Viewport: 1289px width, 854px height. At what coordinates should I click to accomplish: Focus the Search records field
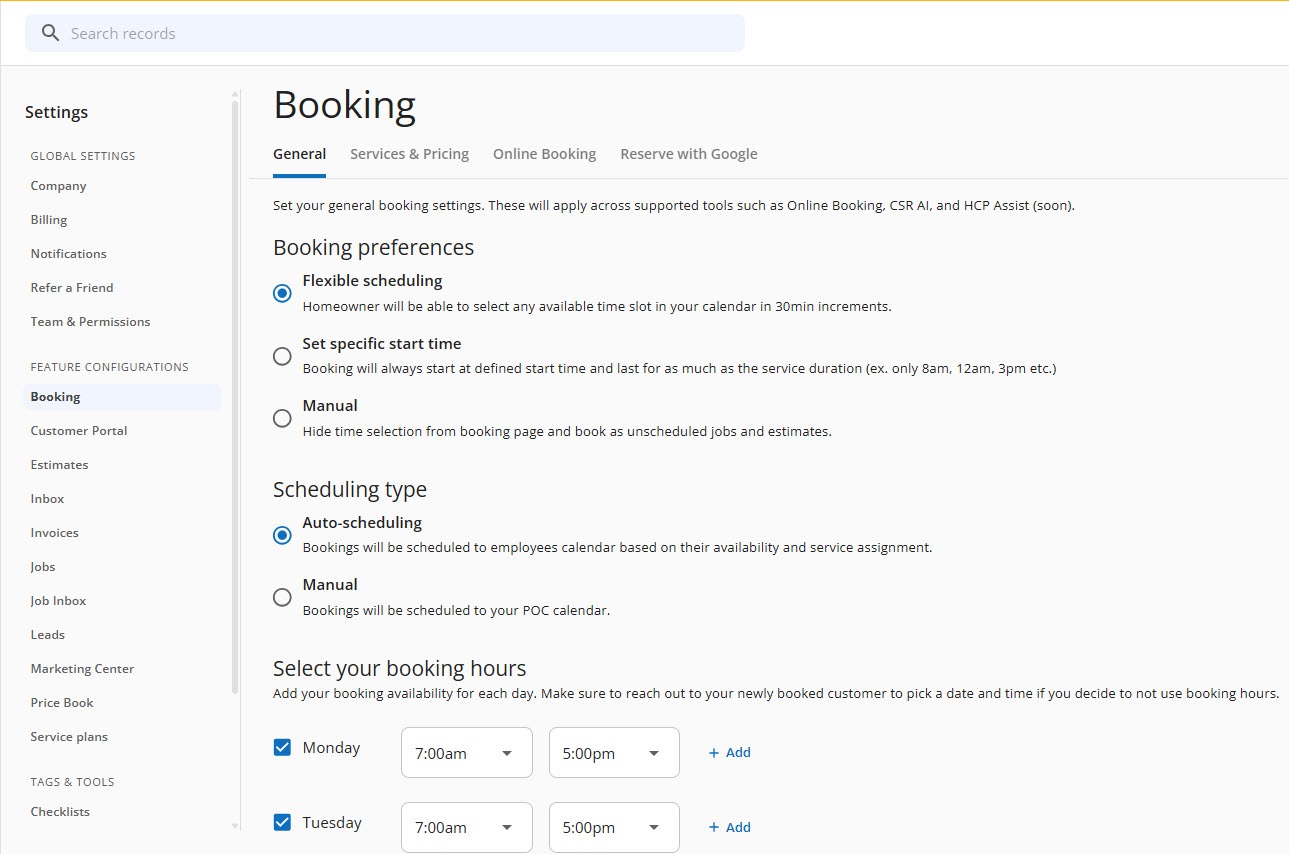[x=385, y=33]
